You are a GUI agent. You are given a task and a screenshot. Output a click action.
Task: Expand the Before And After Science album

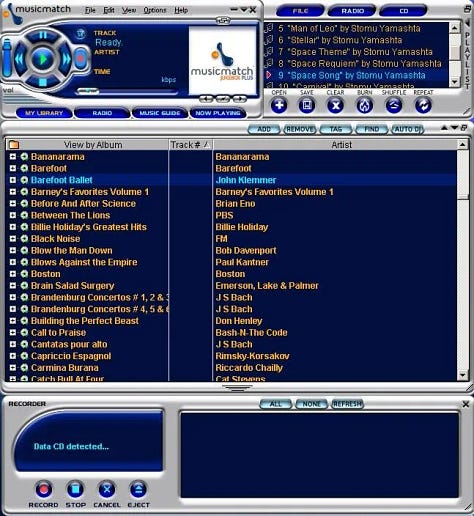coord(13,203)
